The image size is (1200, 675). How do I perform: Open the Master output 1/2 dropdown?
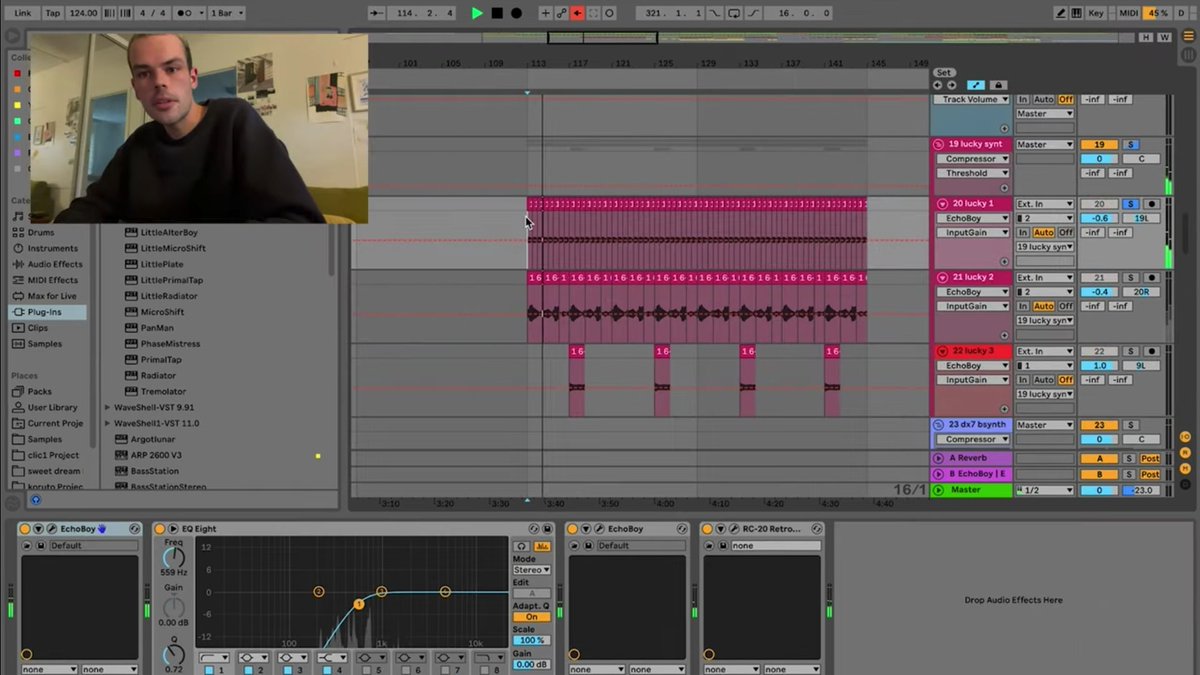click(1045, 490)
